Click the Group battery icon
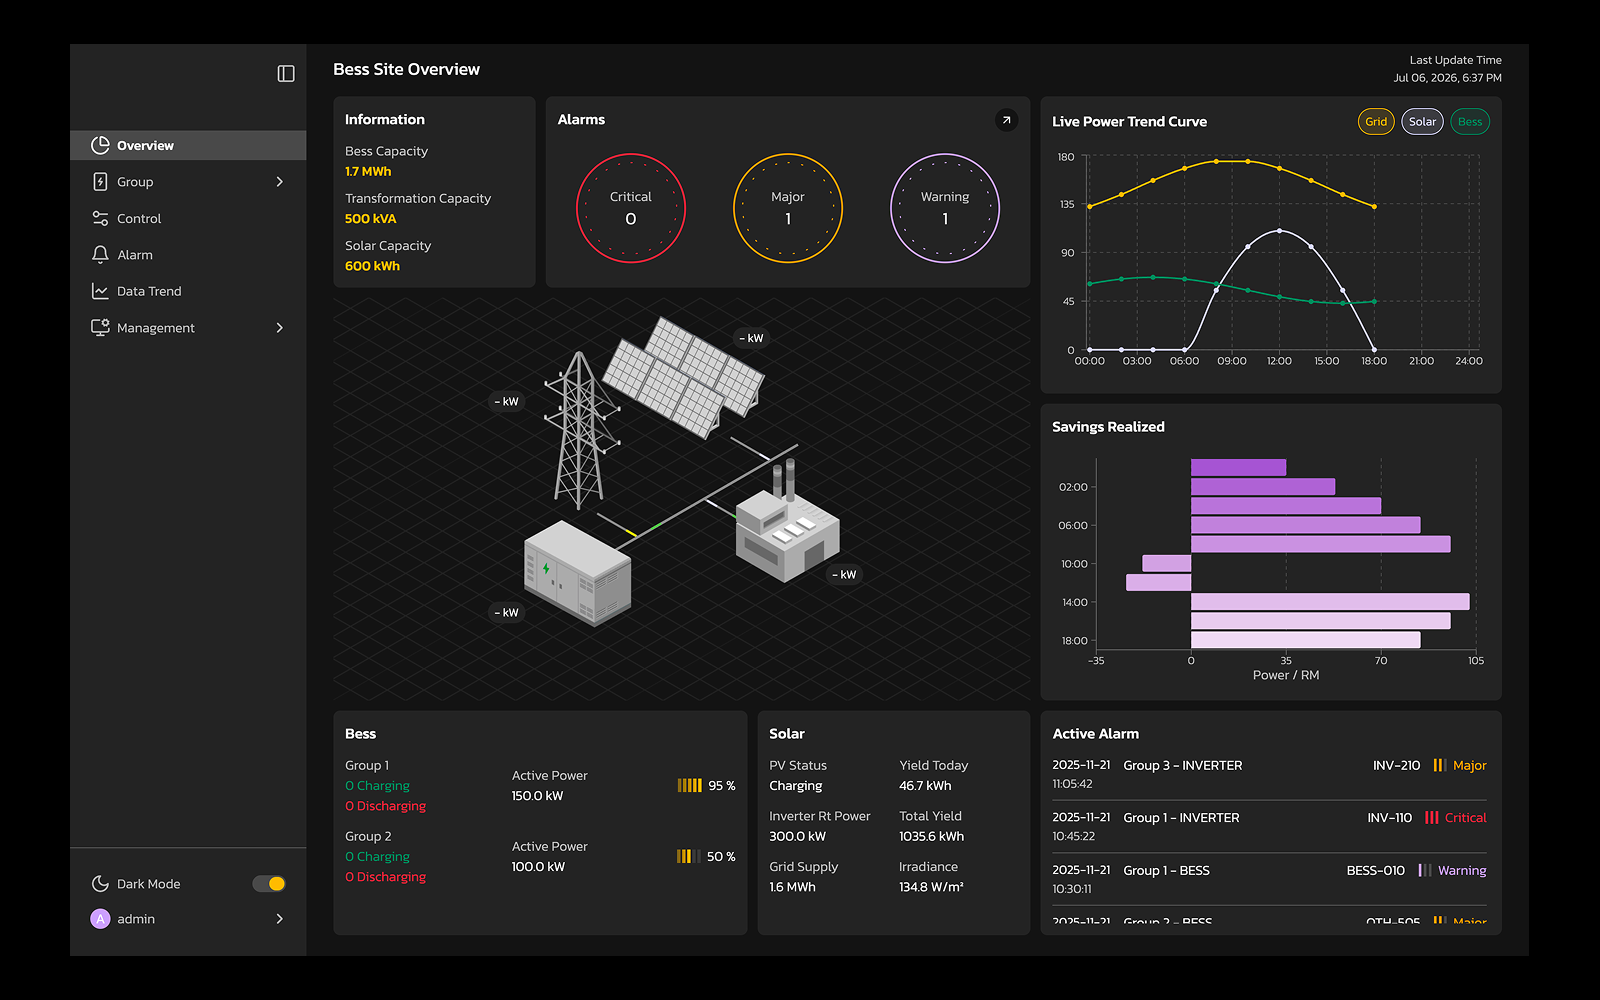The height and width of the screenshot is (1000, 1600). coord(100,182)
